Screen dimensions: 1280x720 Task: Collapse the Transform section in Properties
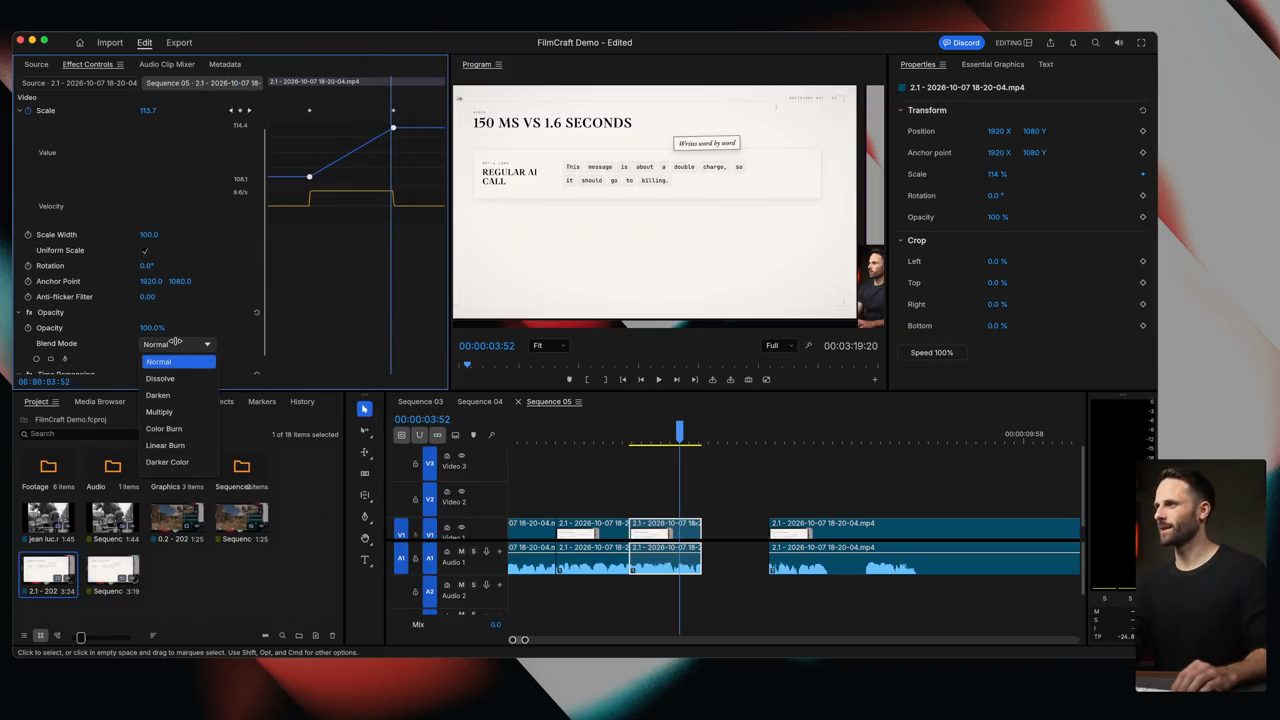[x=900, y=110]
